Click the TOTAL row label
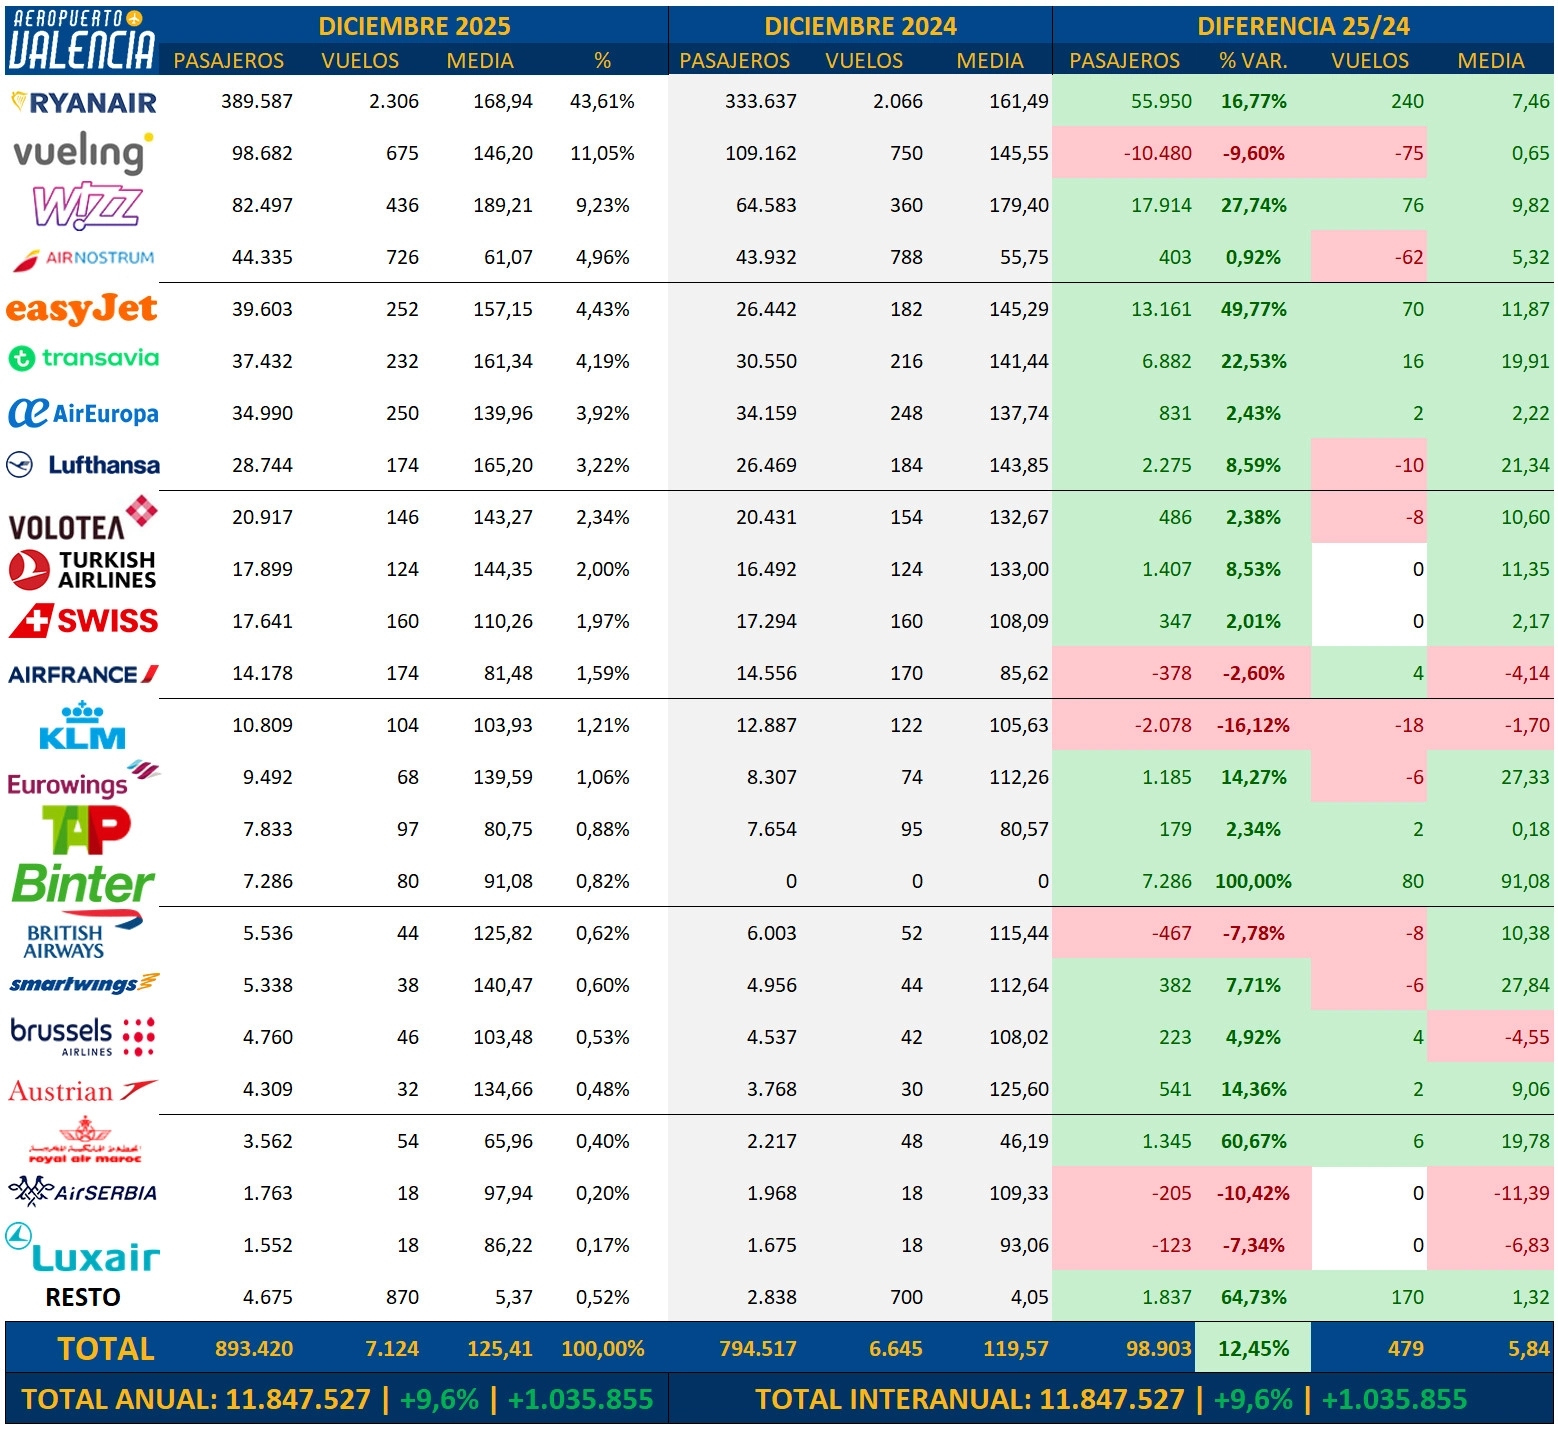Viewport: 1558px width, 1429px height. tap(106, 1349)
